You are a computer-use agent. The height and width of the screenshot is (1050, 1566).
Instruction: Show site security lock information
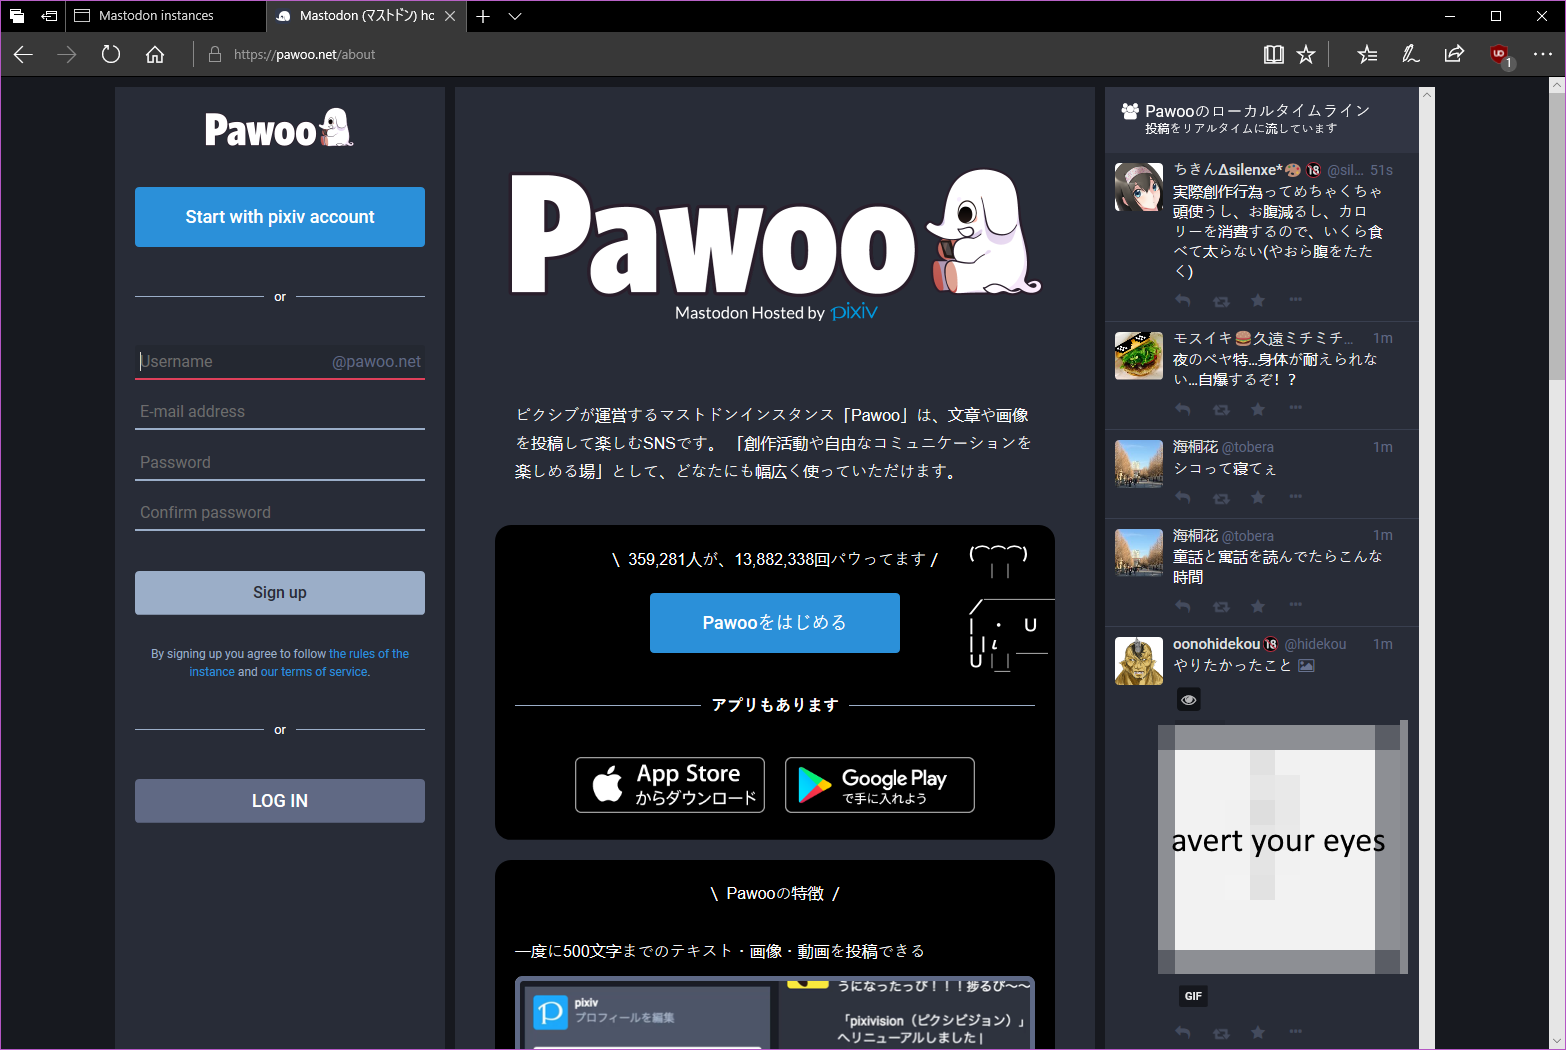(x=214, y=55)
